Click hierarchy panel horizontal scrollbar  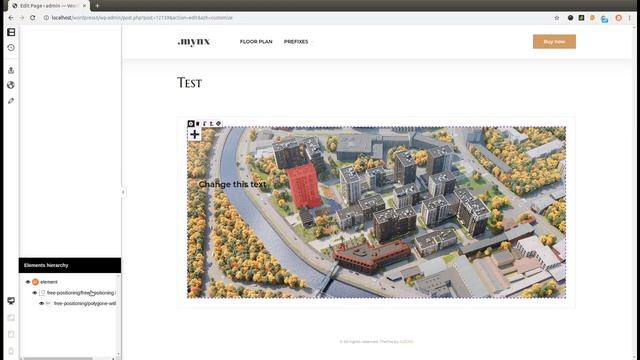(58, 358)
